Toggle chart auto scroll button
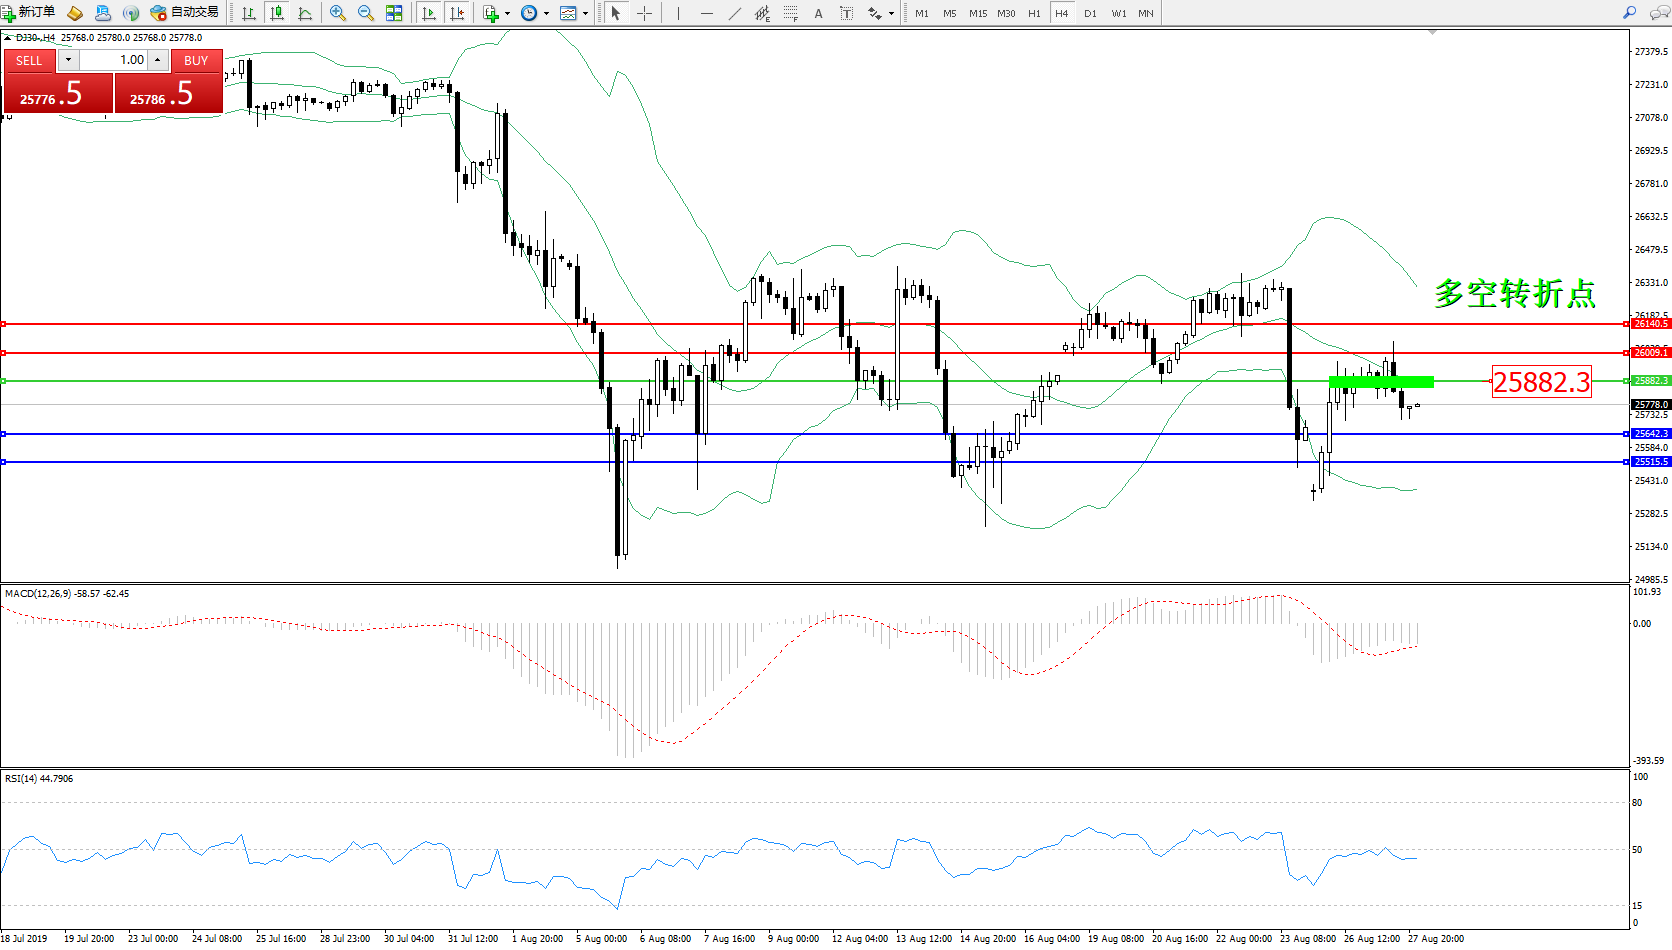 click(429, 13)
